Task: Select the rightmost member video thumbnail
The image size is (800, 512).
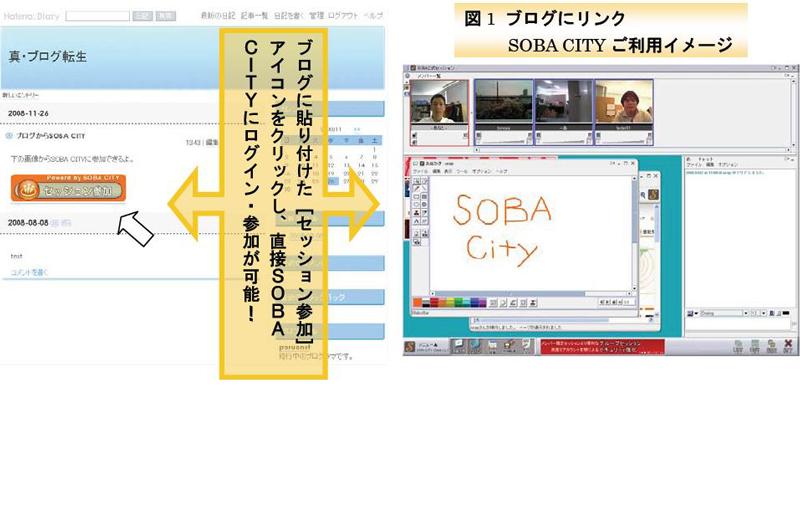Action: (x=624, y=102)
